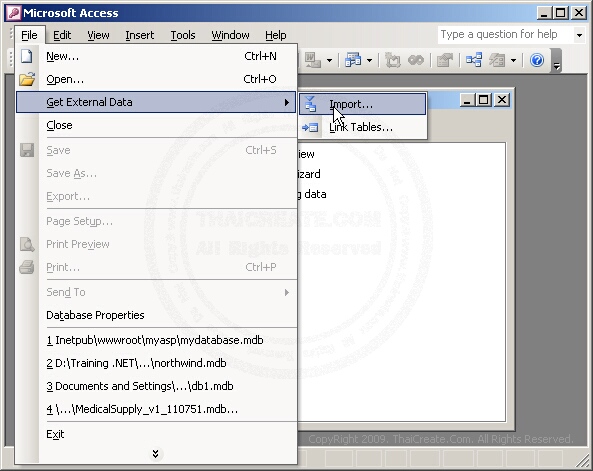
Task: Click Save in the File menu
Action: 156,150
